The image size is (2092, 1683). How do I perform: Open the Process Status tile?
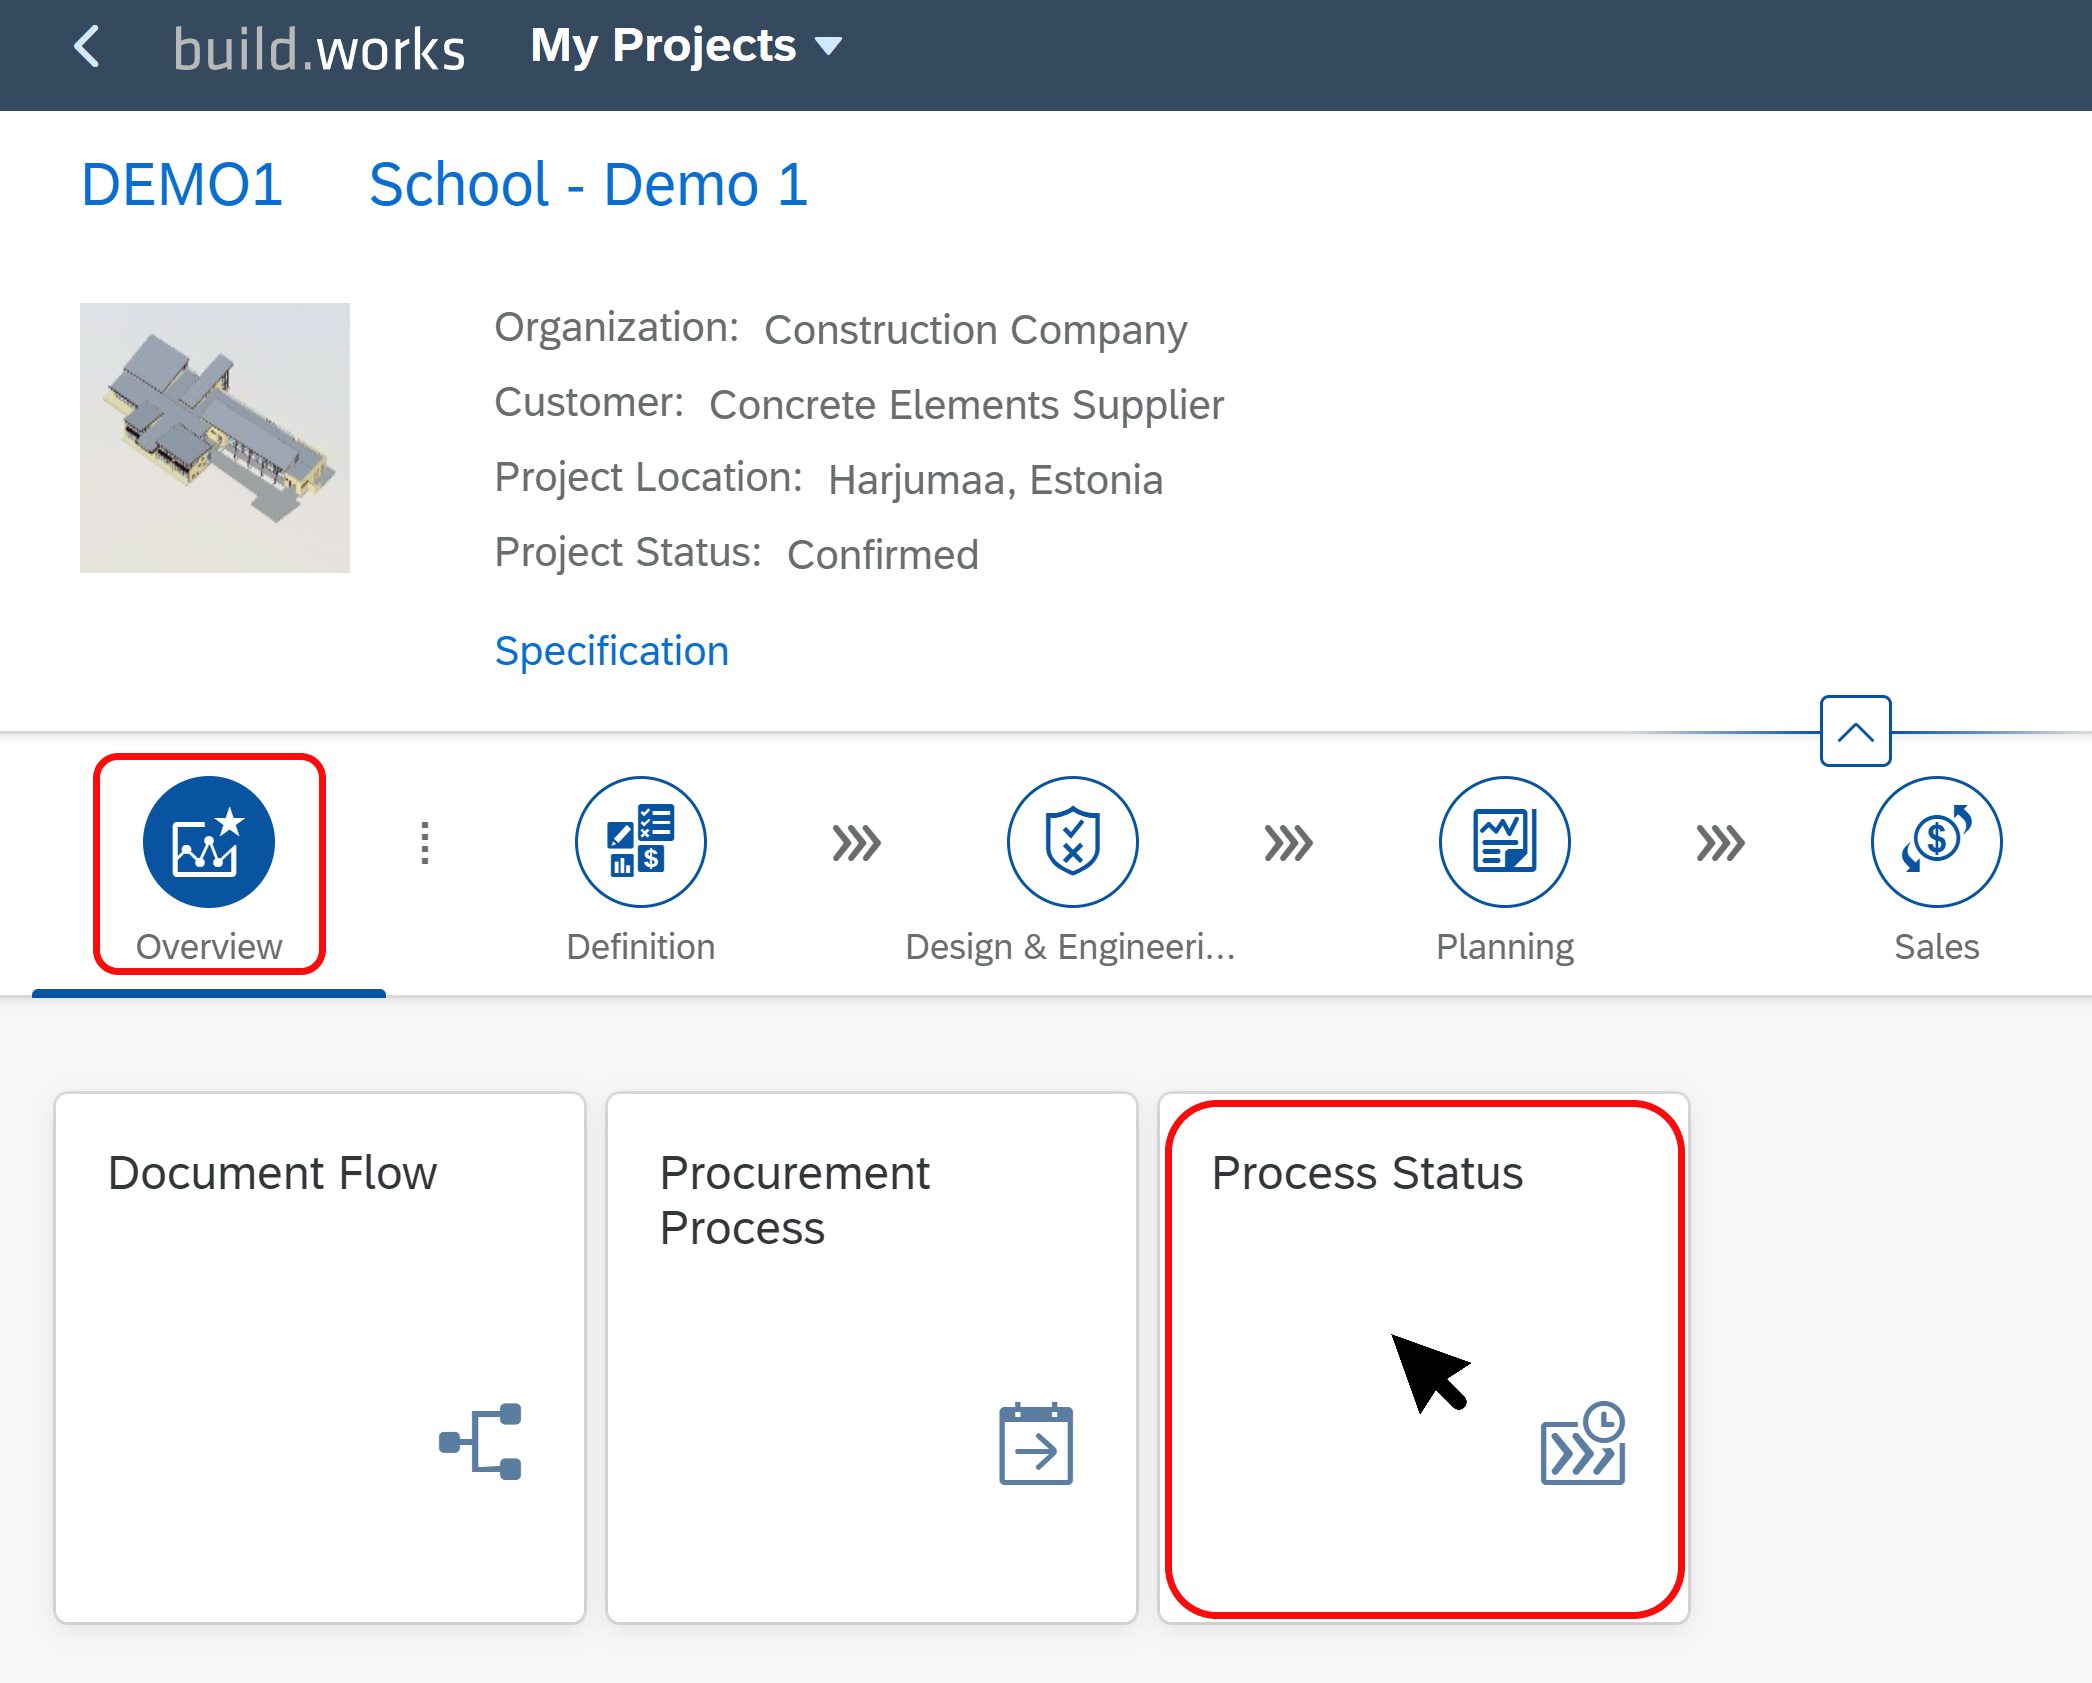click(1424, 1357)
